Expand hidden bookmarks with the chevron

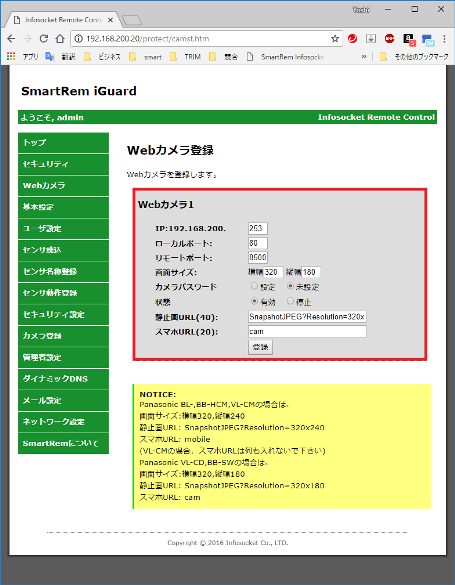pyautogui.click(x=364, y=57)
